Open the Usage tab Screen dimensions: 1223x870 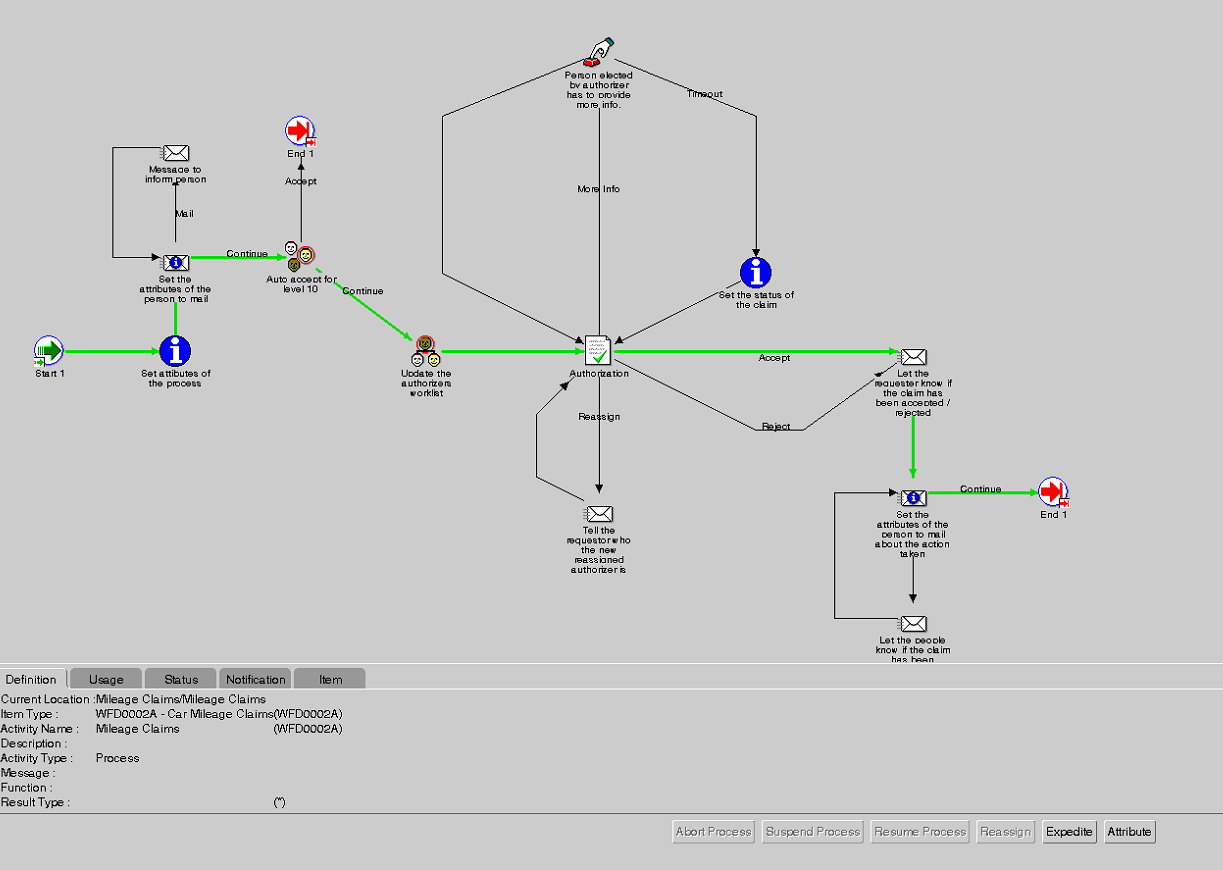tap(106, 679)
